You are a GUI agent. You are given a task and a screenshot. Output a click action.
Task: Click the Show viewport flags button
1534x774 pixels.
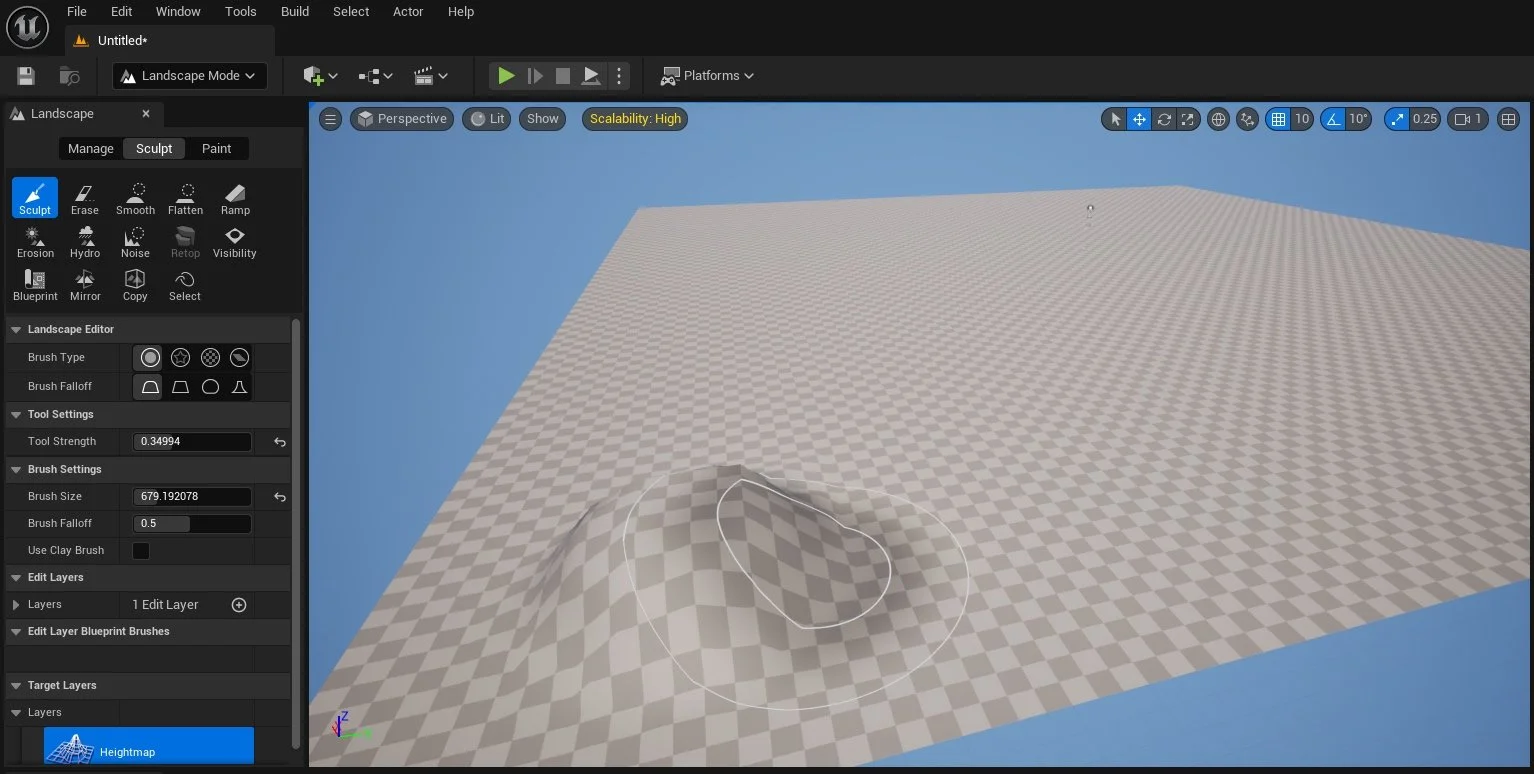coord(543,119)
